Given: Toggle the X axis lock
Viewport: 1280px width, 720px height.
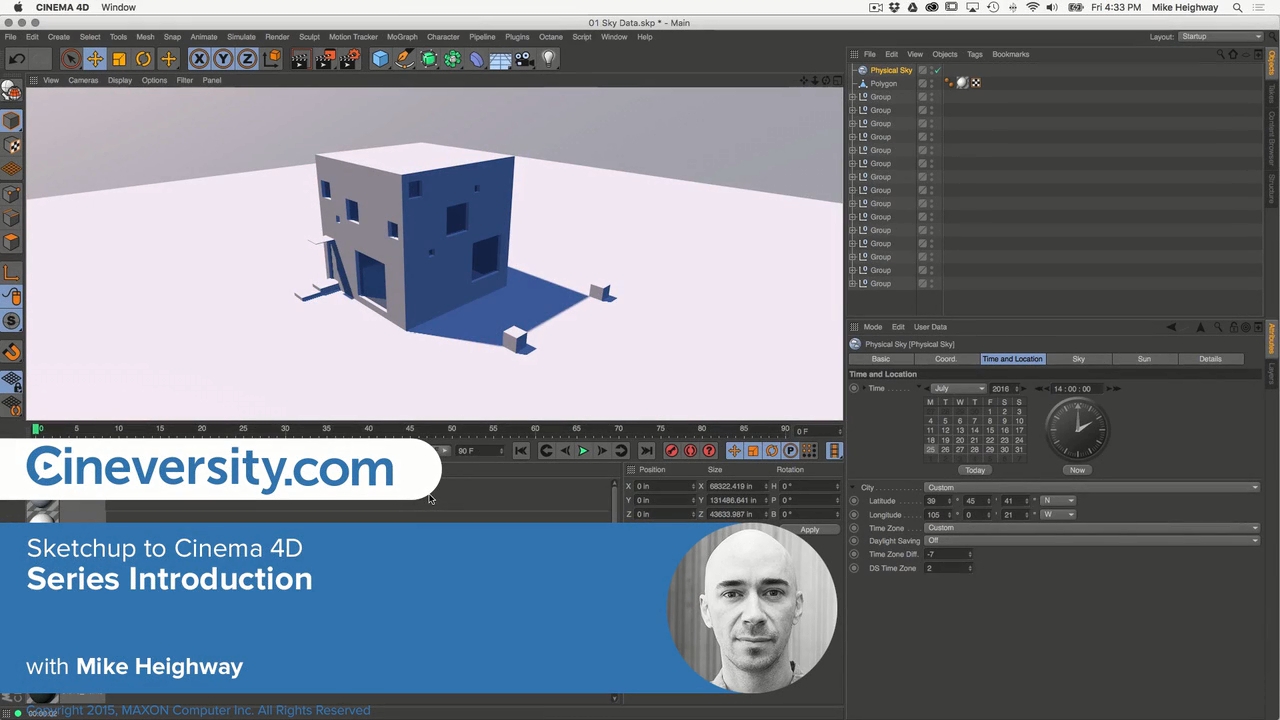Looking at the screenshot, I should [x=199, y=59].
